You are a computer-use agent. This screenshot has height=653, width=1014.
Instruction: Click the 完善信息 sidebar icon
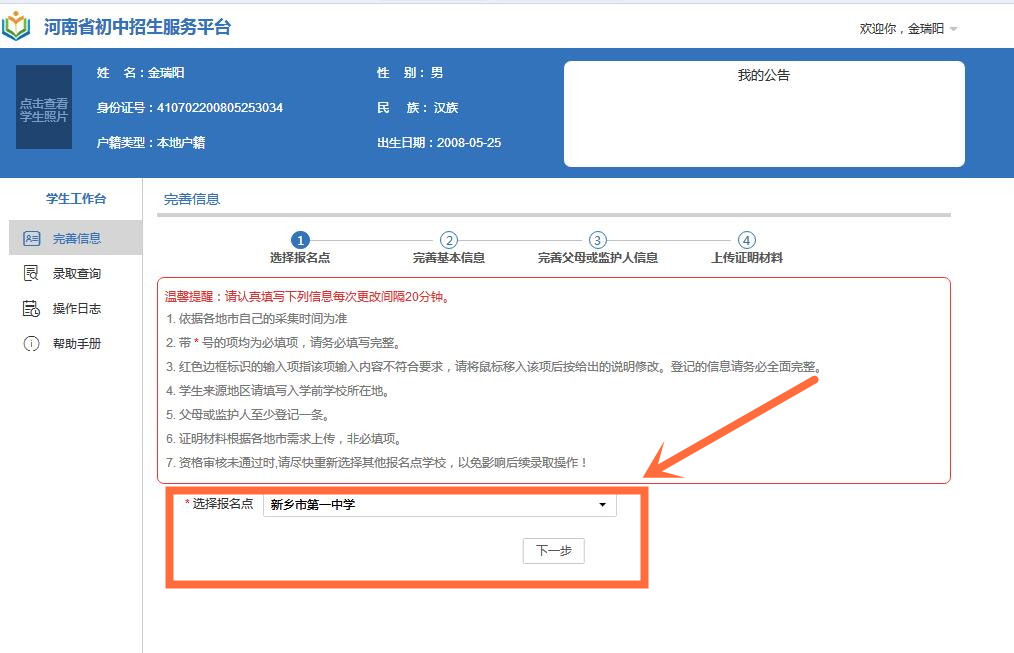pos(31,238)
